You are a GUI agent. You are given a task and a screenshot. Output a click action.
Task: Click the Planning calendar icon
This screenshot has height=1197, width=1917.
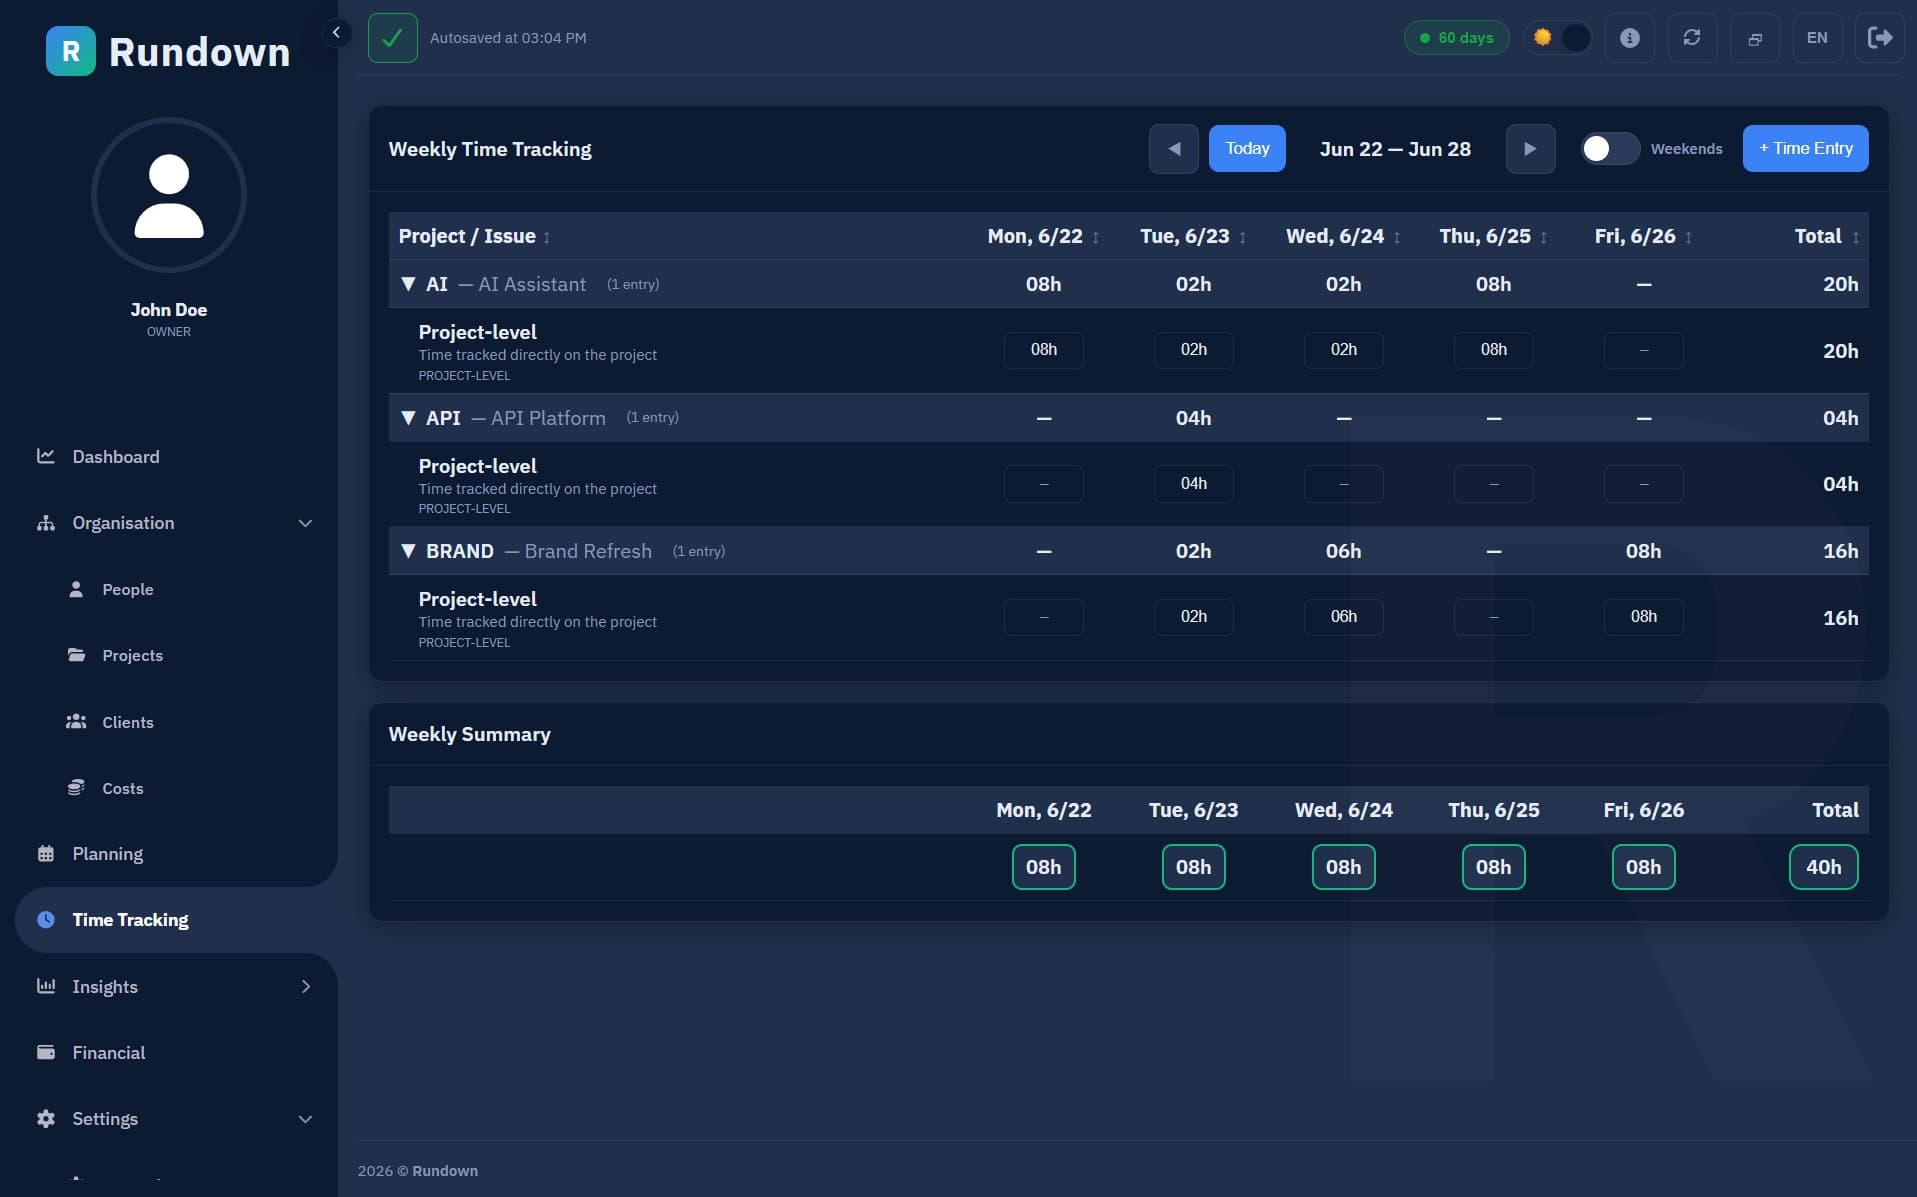point(46,853)
